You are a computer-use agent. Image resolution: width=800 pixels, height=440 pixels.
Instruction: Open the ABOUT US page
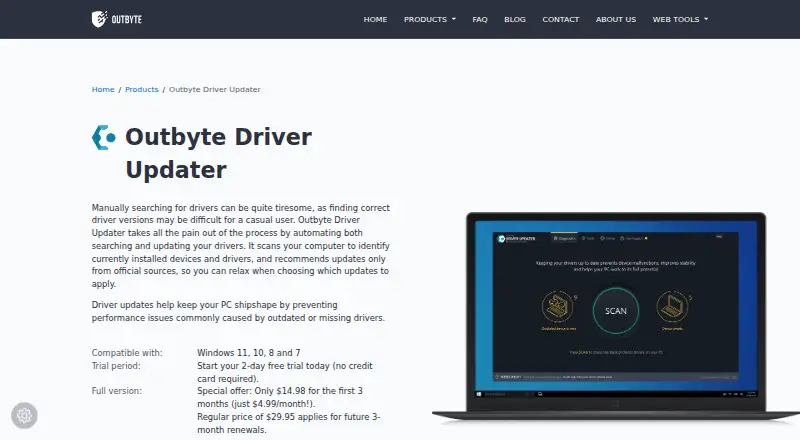(616, 19)
